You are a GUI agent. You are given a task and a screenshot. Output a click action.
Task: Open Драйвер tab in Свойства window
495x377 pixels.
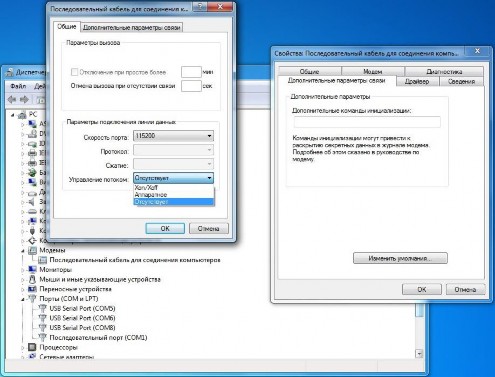coord(417,81)
